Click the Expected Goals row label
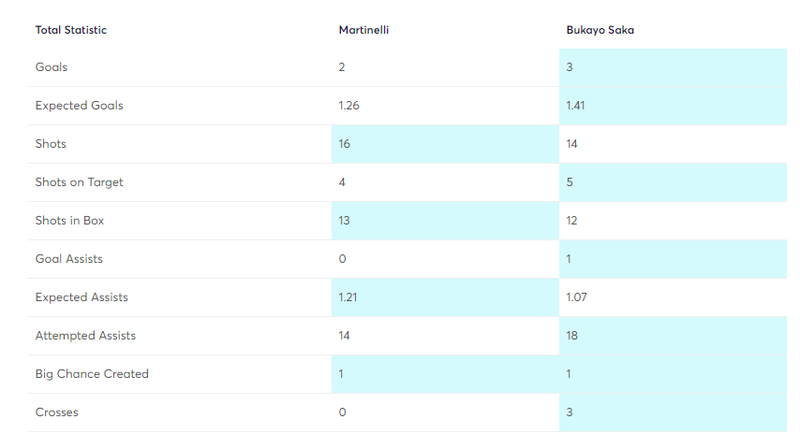 click(79, 106)
